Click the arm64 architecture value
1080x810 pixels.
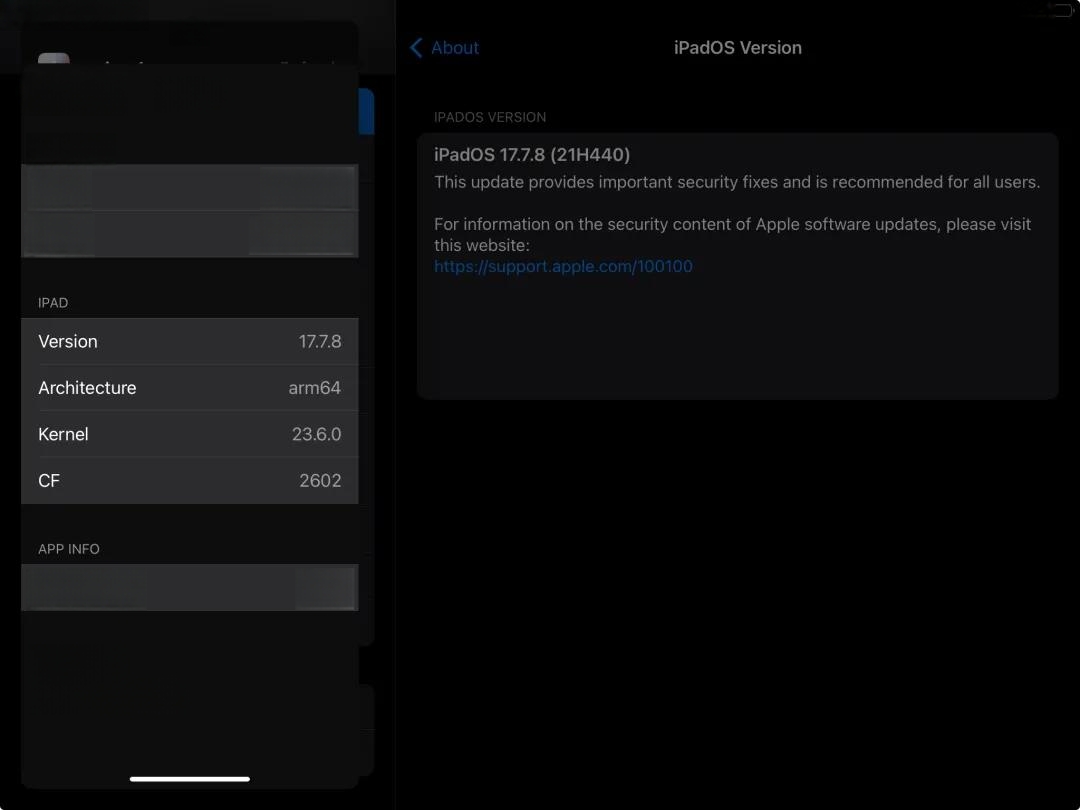click(315, 388)
